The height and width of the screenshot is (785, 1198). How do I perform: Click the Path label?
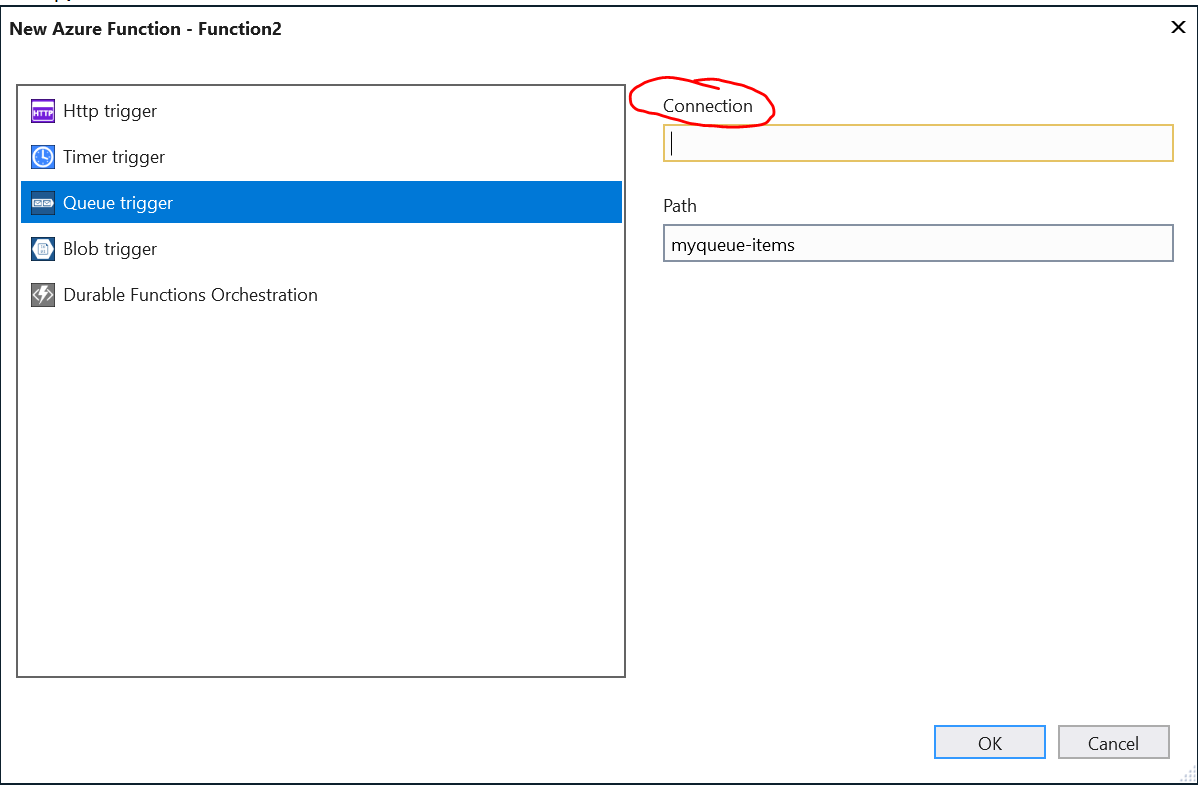pyautogui.click(x=680, y=206)
